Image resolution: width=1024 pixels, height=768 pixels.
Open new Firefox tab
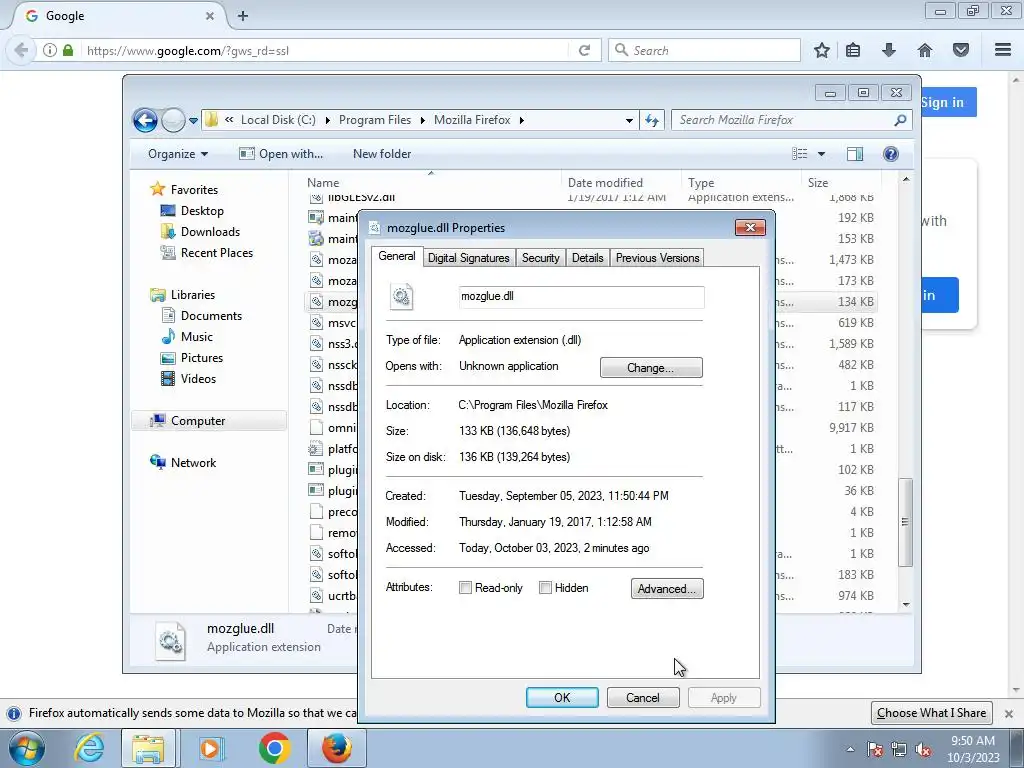[x=243, y=16]
